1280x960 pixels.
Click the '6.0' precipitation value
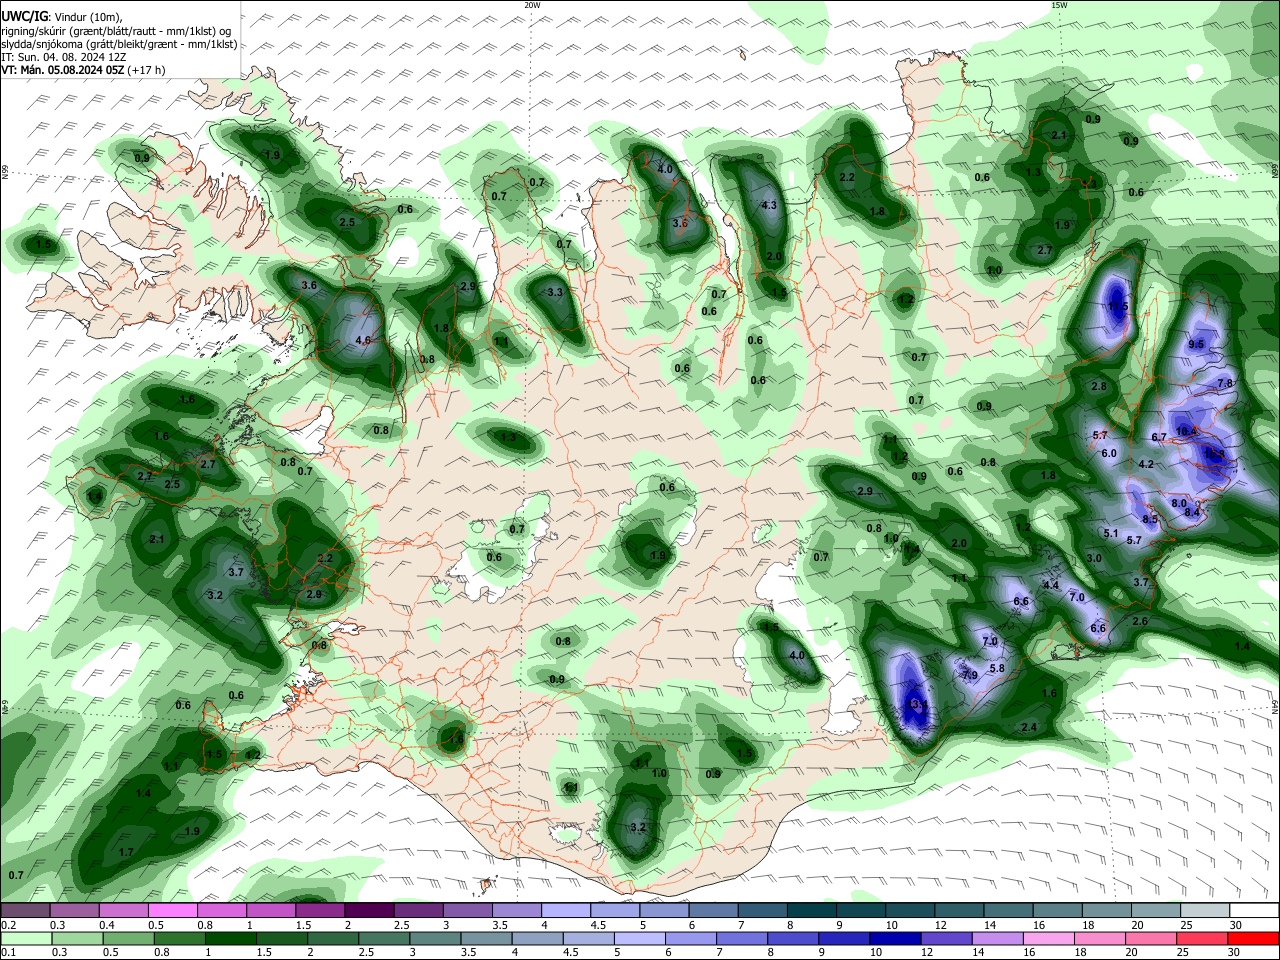(1109, 453)
